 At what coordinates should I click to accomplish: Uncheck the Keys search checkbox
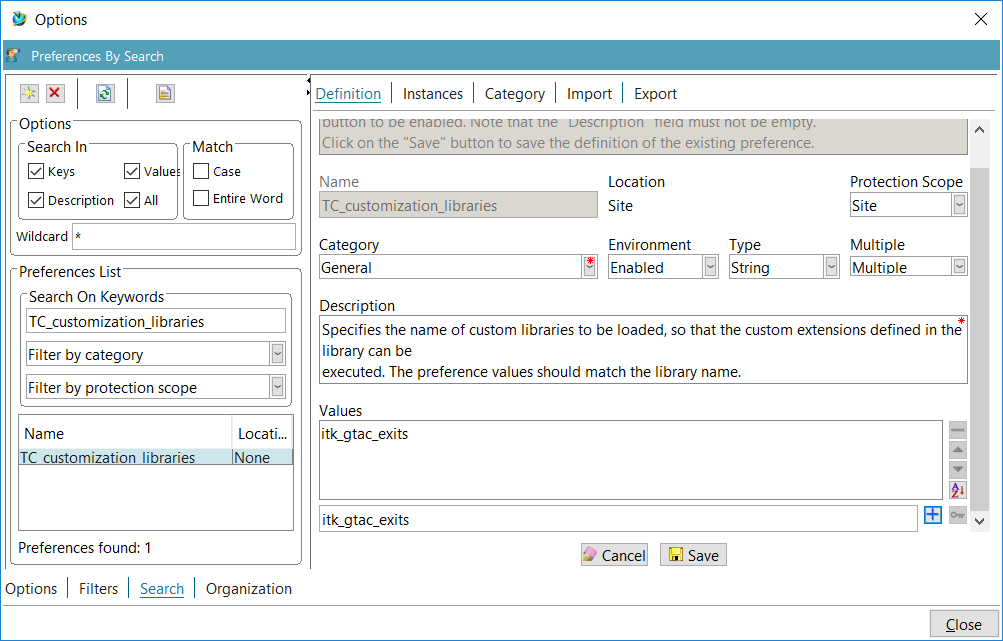(x=36, y=172)
